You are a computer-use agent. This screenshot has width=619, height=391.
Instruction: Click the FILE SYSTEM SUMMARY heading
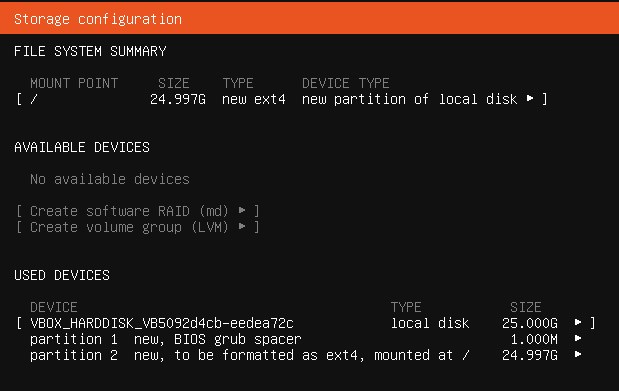pyautogui.click(x=90, y=51)
